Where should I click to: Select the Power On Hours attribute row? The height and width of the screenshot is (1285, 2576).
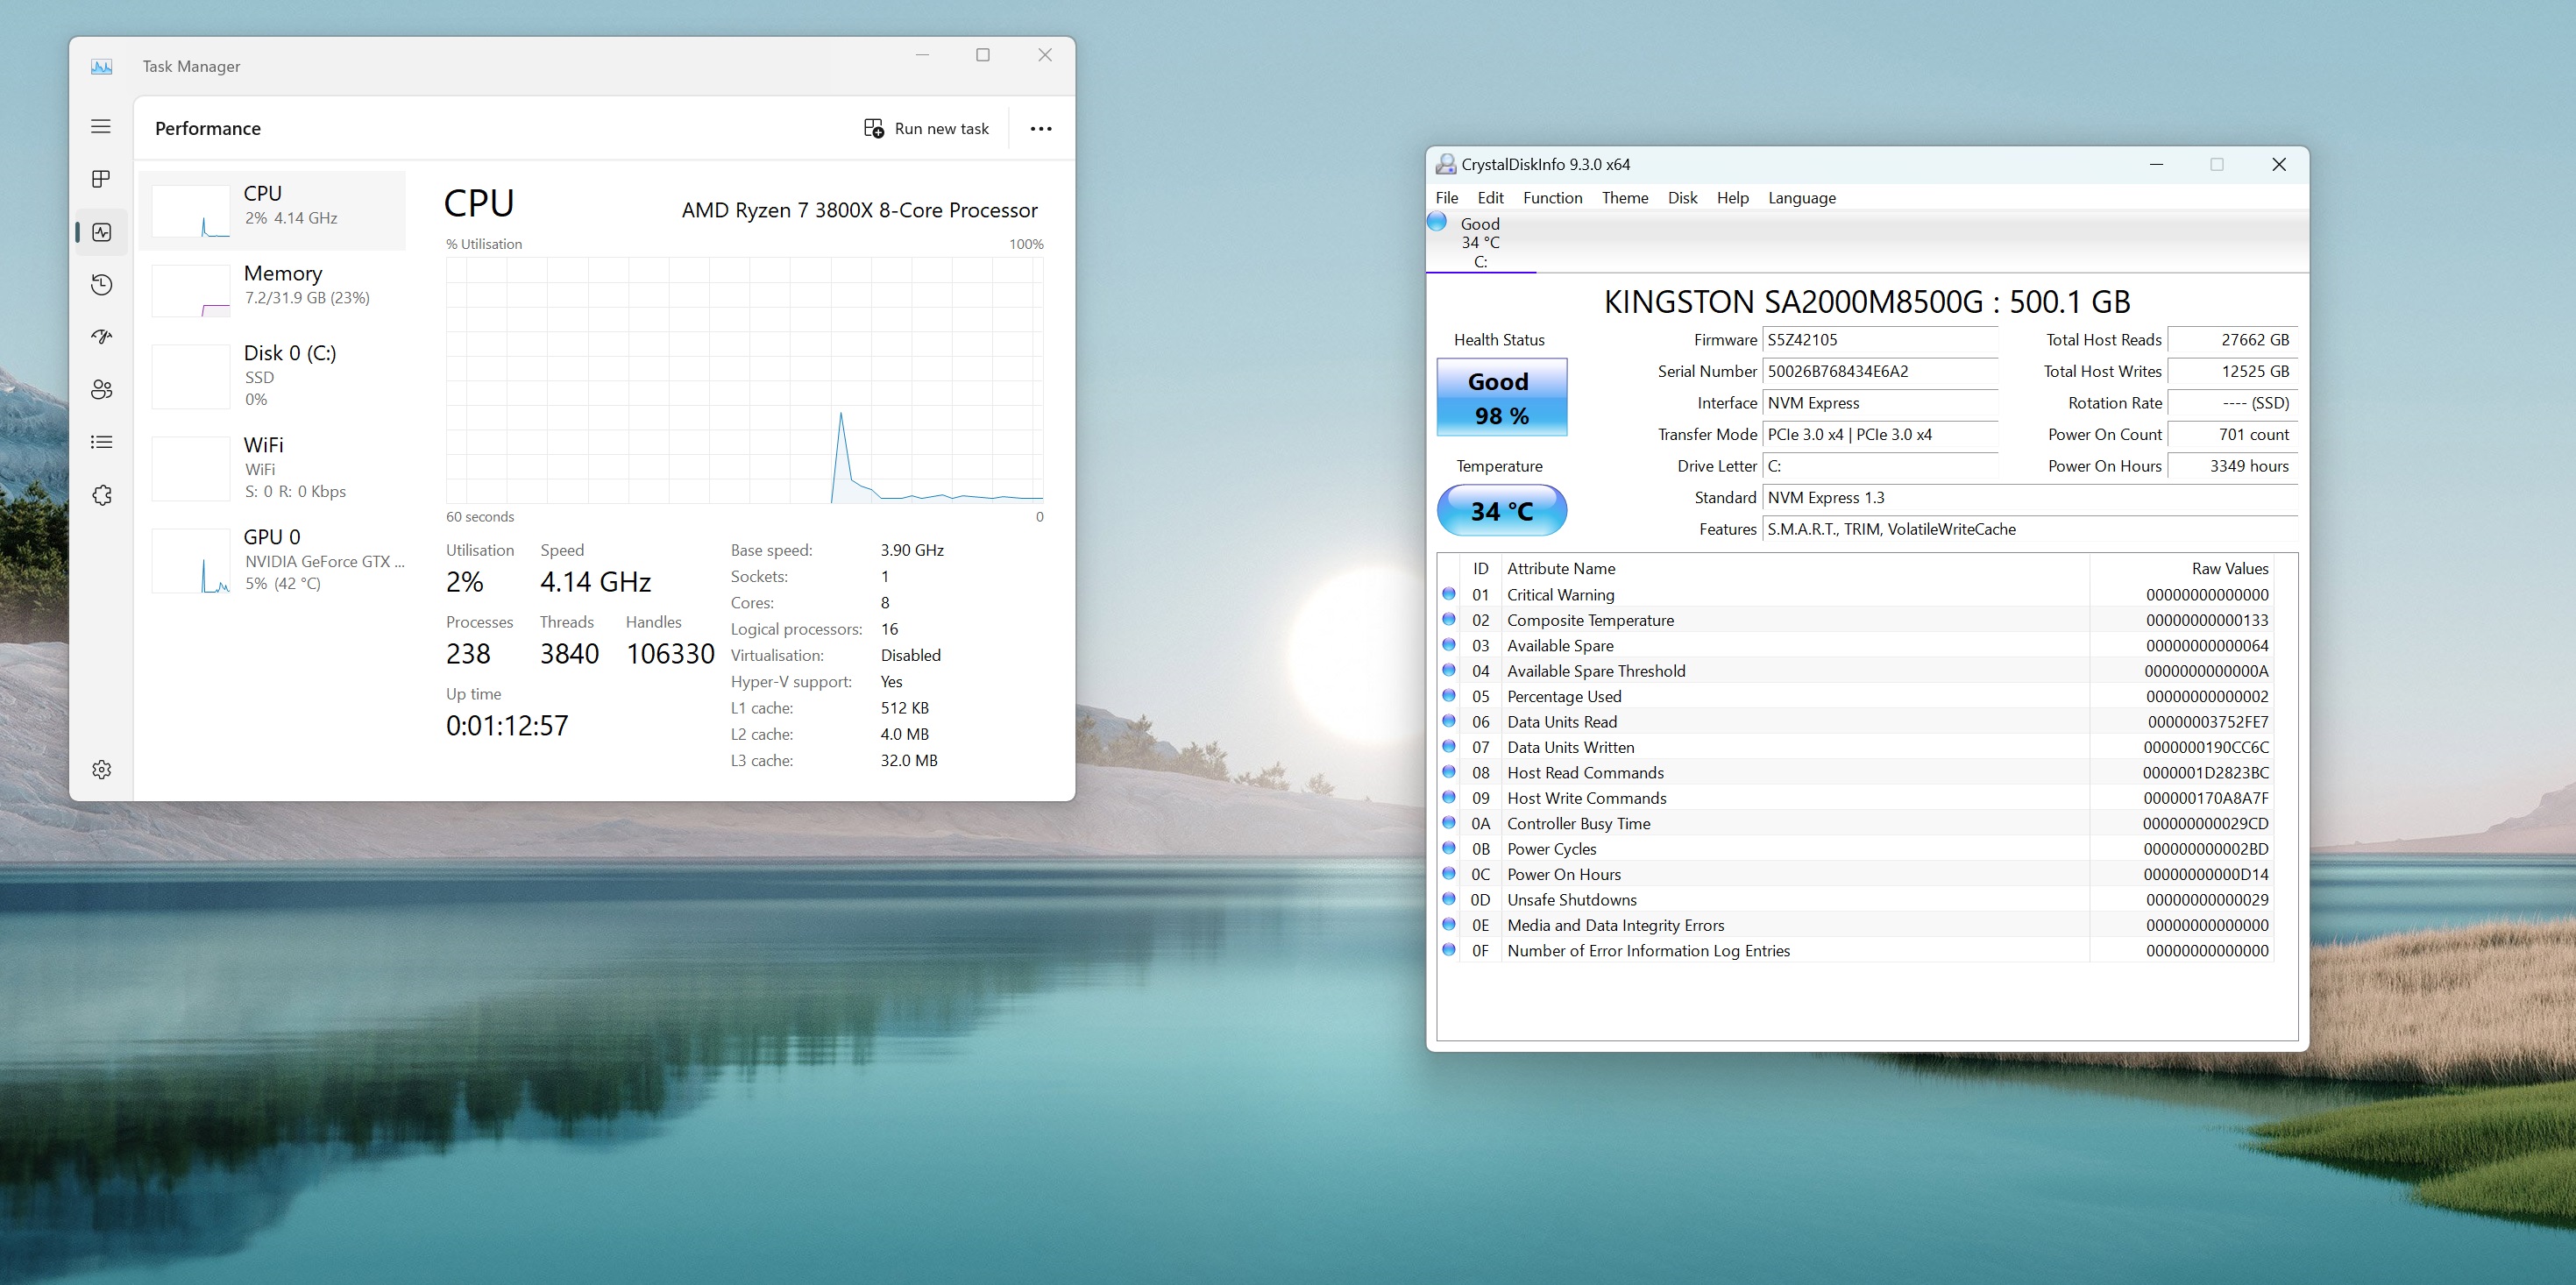(x=1856, y=874)
